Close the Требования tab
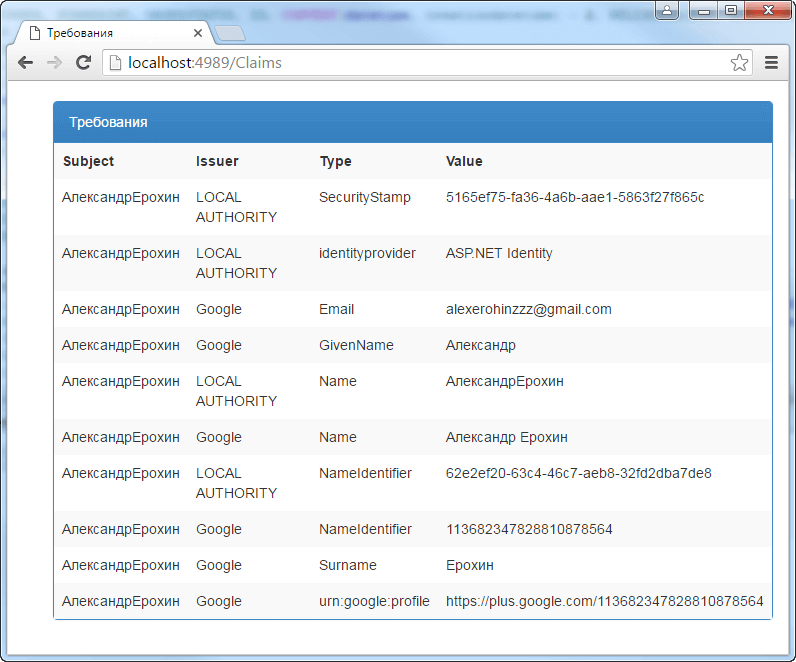The width and height of the screenshot is (796, 662). coord(198,33)
